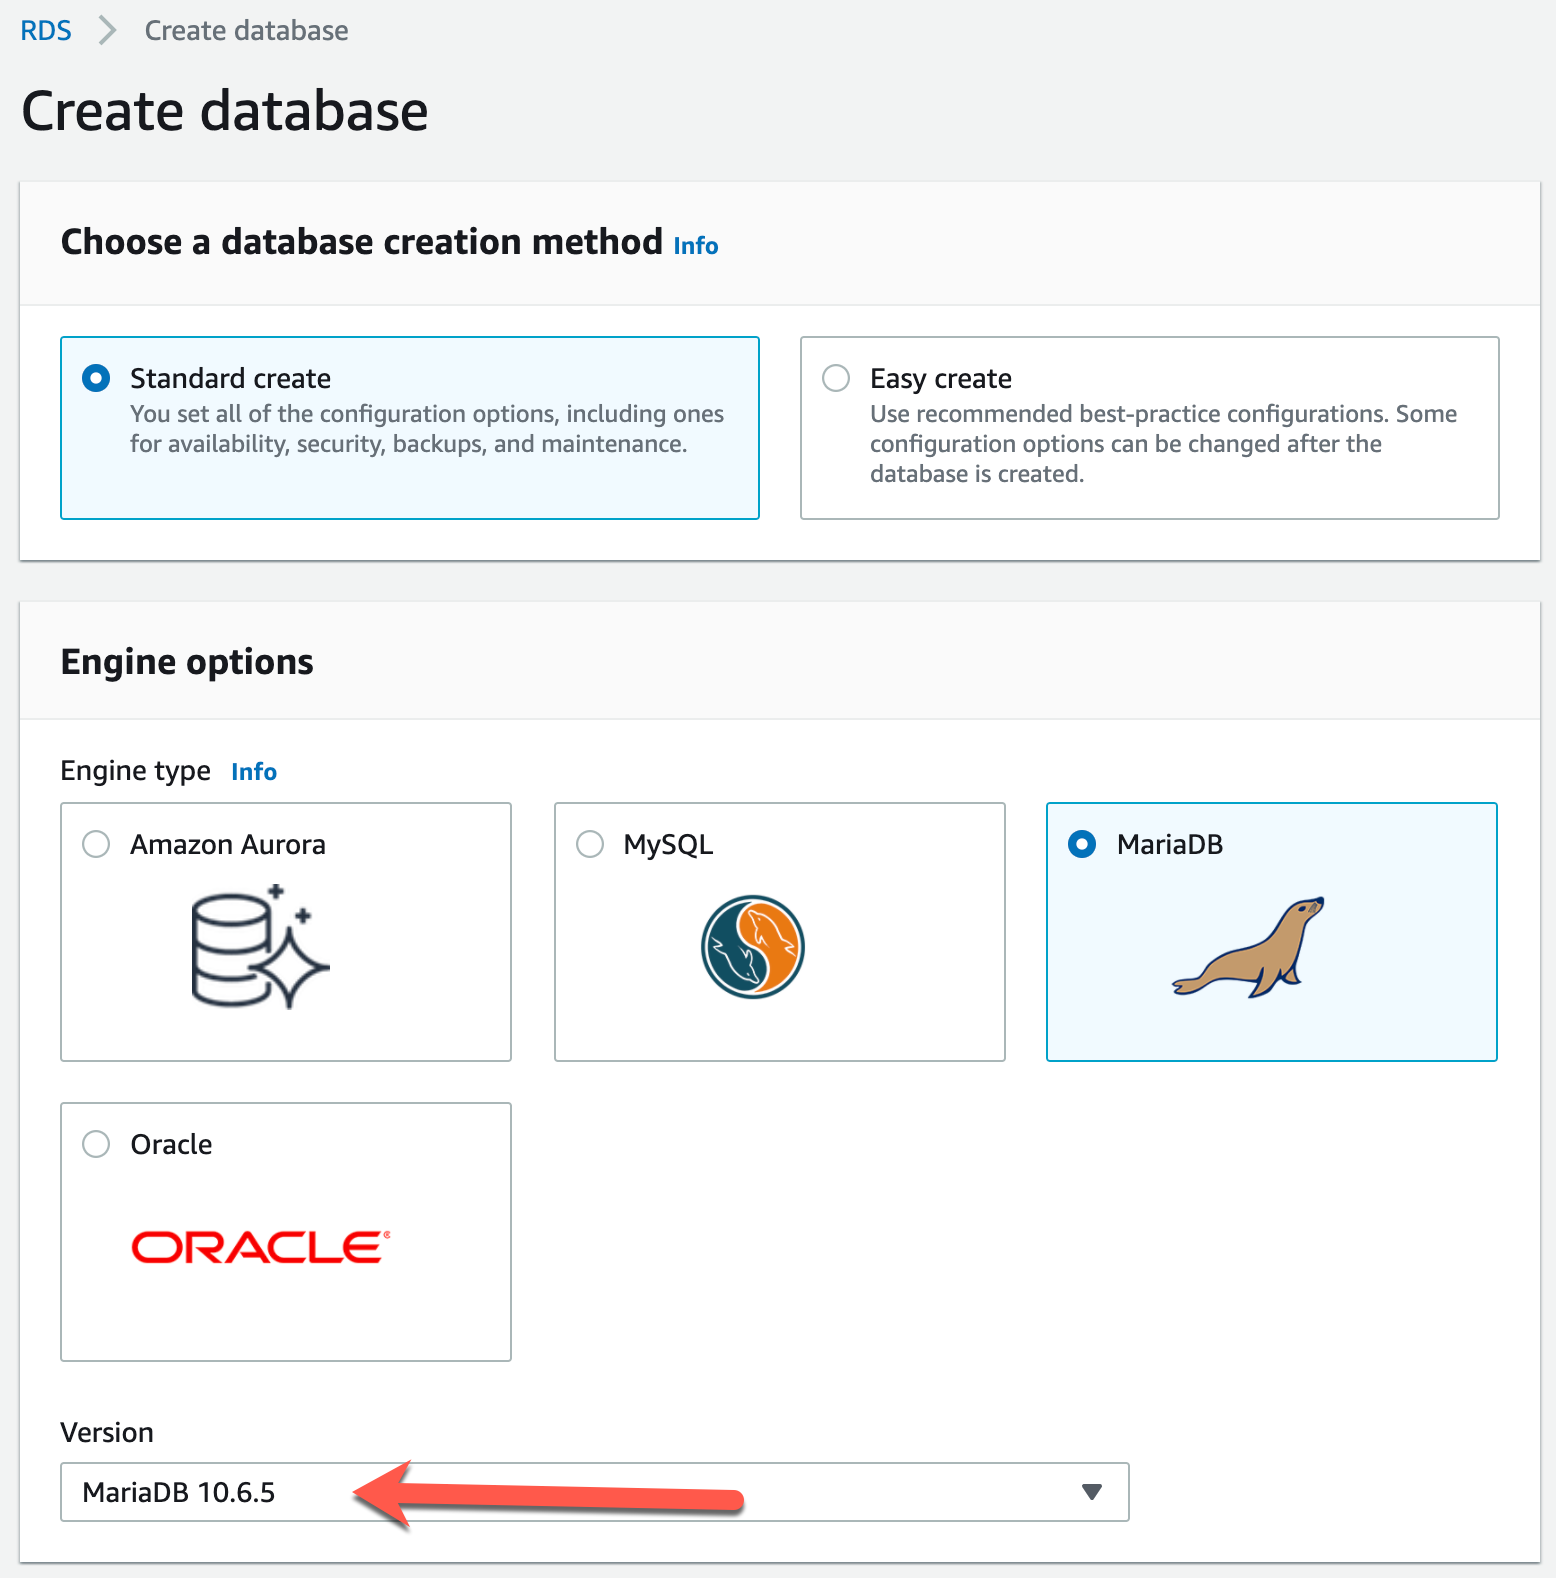Click the Create database breadcrumb item
This screenshot has width=1556, height=1578.
click(246, 31)
